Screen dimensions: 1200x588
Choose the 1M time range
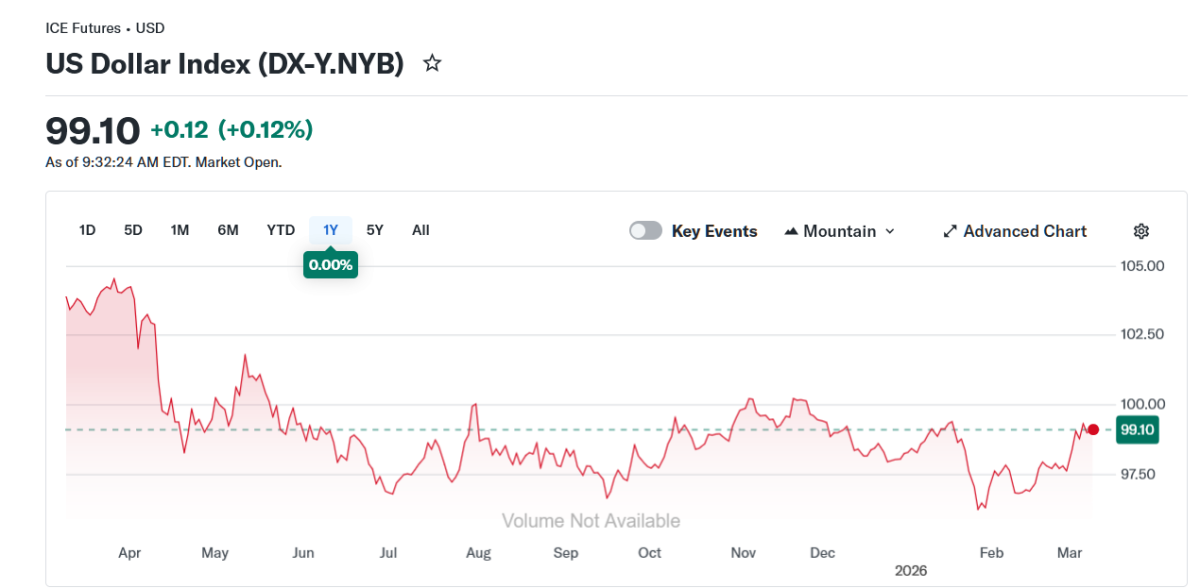tap(180, 230)
